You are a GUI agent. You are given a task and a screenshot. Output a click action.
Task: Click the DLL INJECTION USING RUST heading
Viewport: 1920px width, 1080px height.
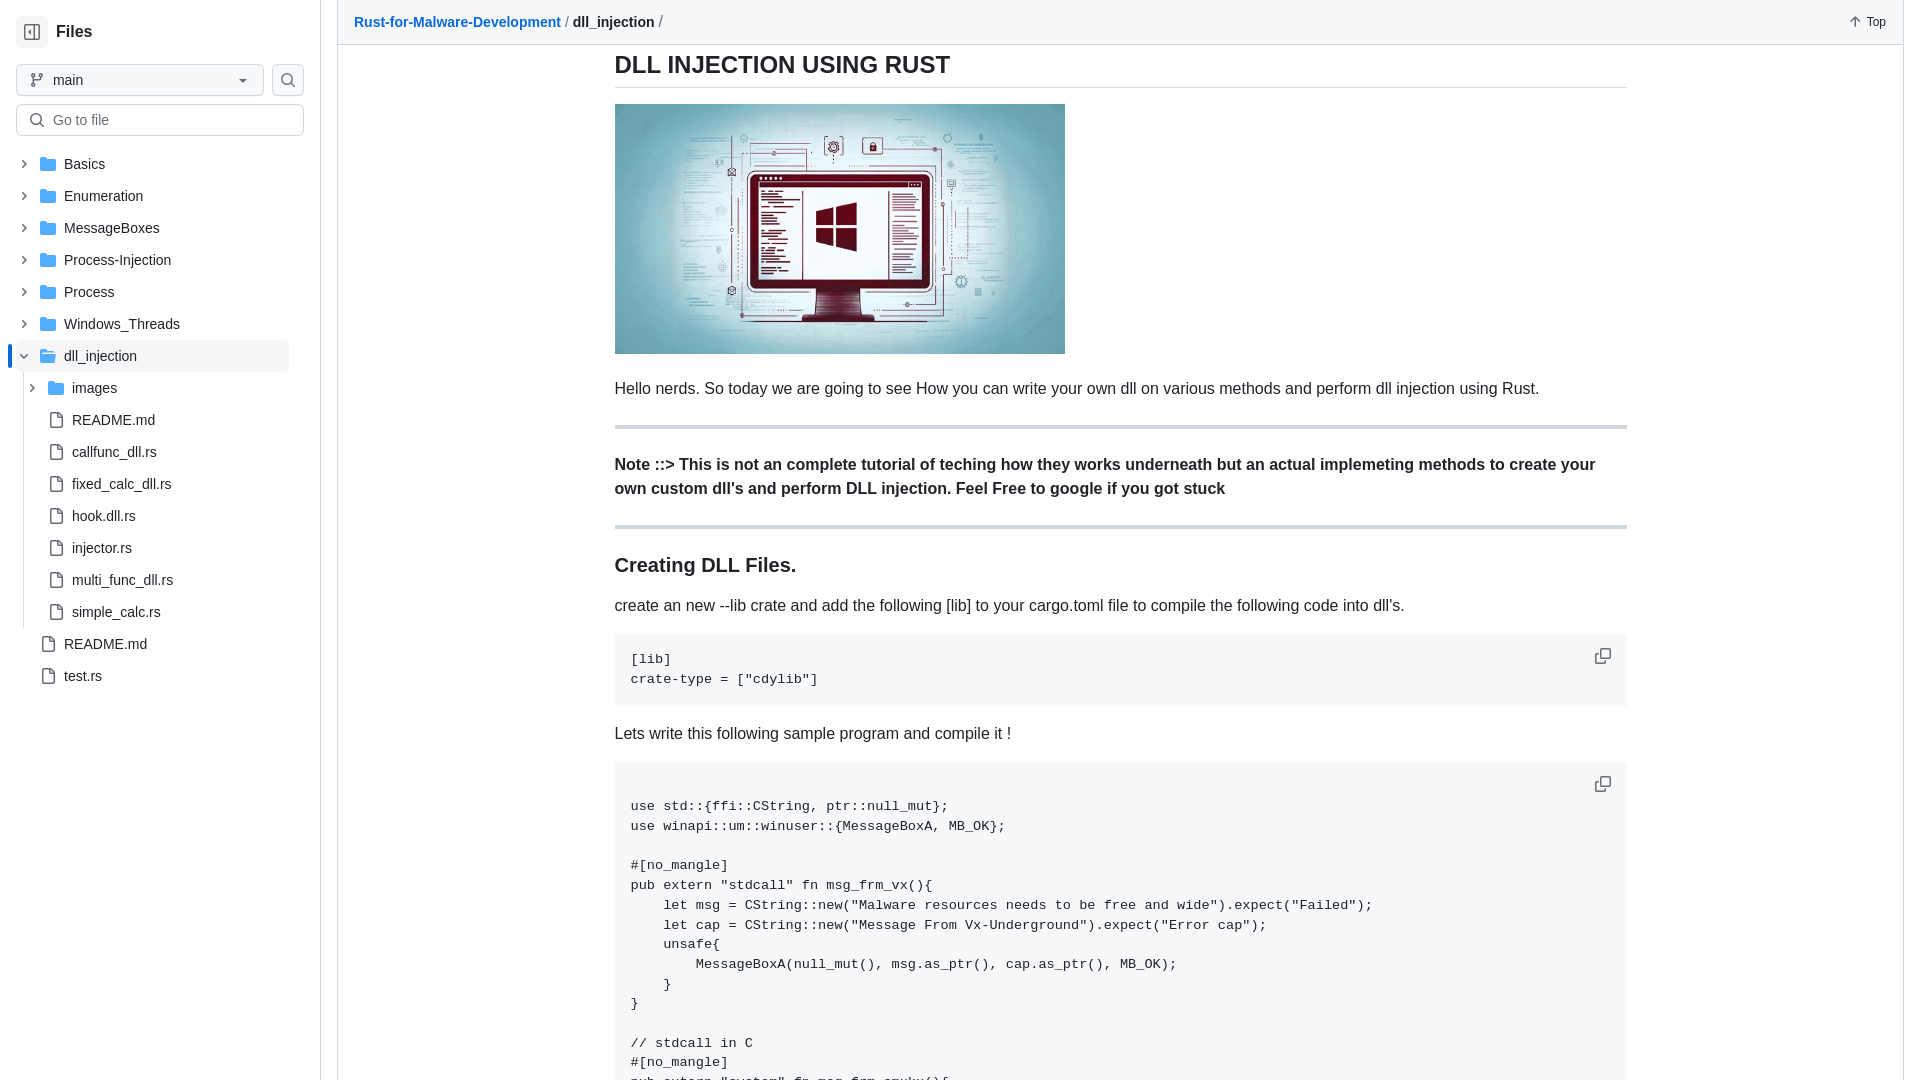click(782, 65)
